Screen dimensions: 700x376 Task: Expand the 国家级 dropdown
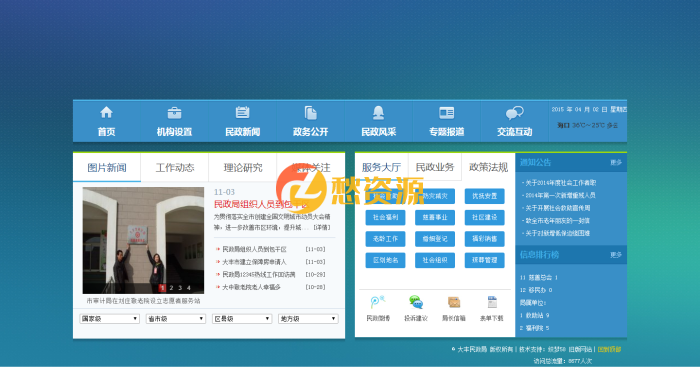109,318
